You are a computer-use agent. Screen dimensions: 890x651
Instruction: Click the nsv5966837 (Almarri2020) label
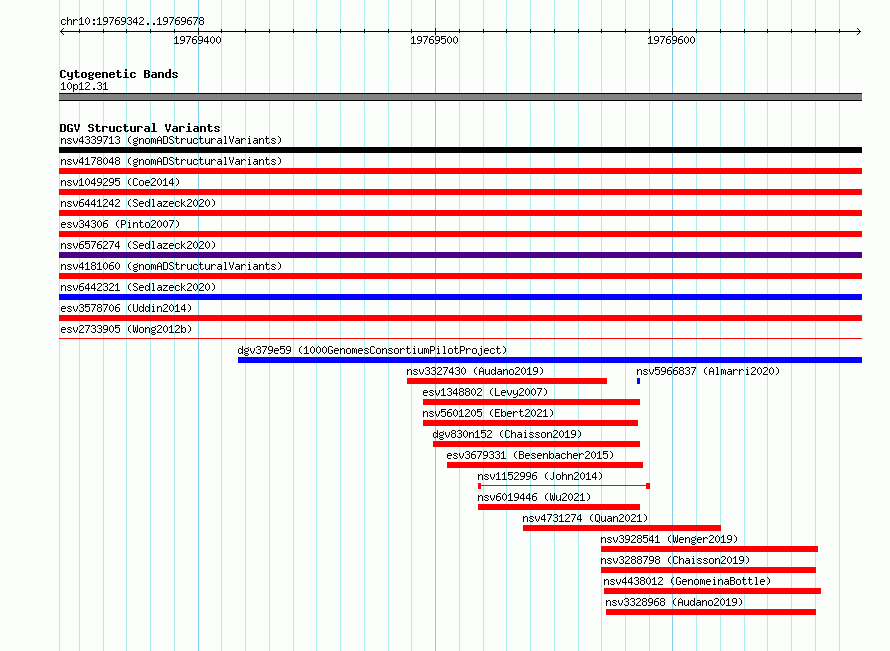pyautogui.click(x=708, y=371)
